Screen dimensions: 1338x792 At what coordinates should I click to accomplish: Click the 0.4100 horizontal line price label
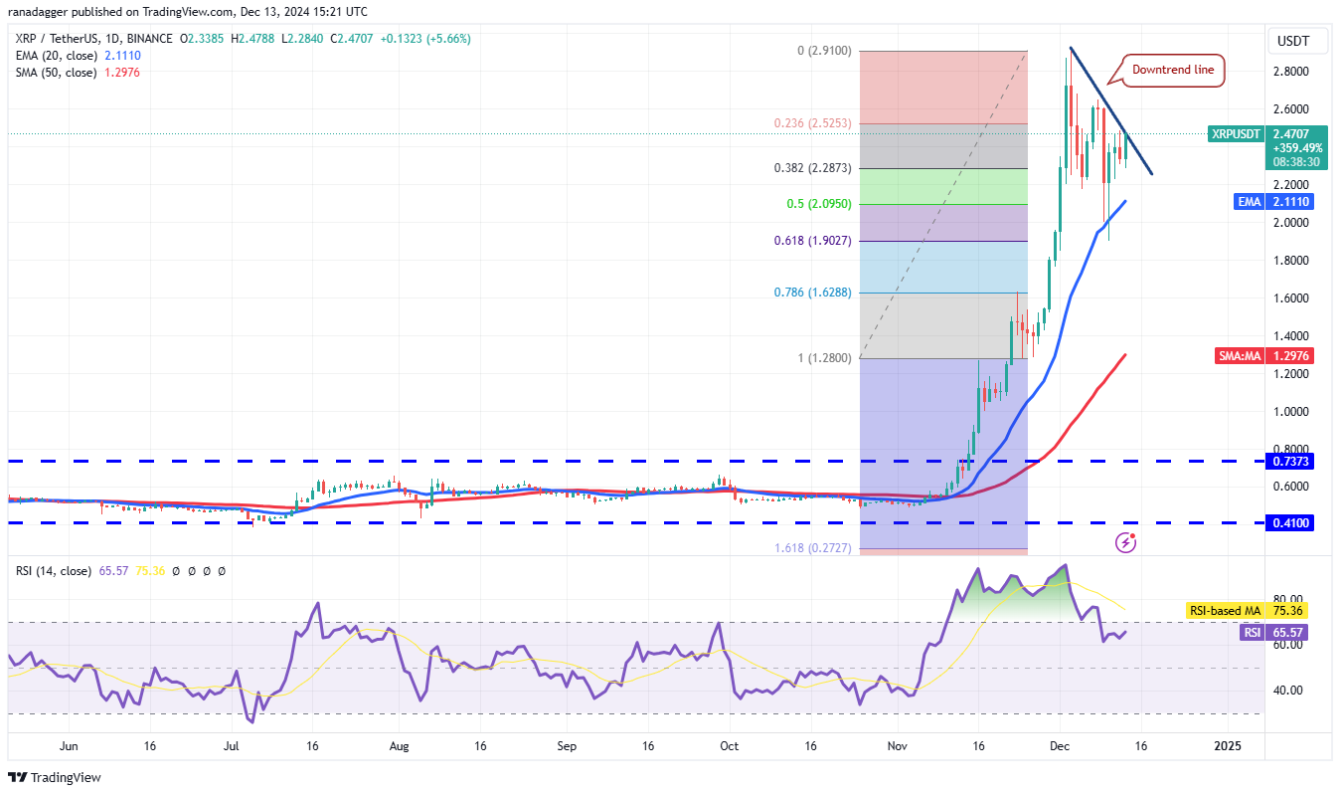tap(1288, 522)
